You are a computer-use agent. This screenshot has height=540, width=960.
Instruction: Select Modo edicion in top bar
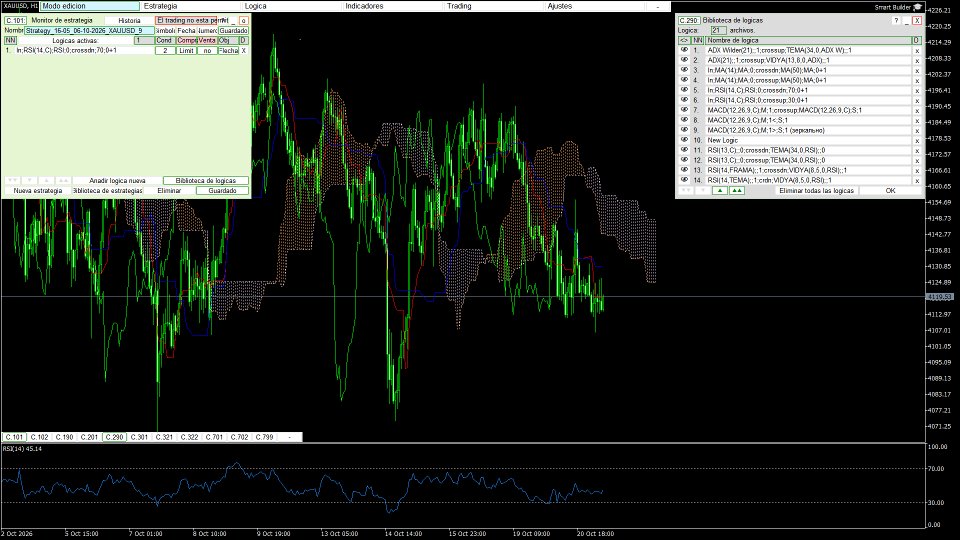[x=89, y=6]
